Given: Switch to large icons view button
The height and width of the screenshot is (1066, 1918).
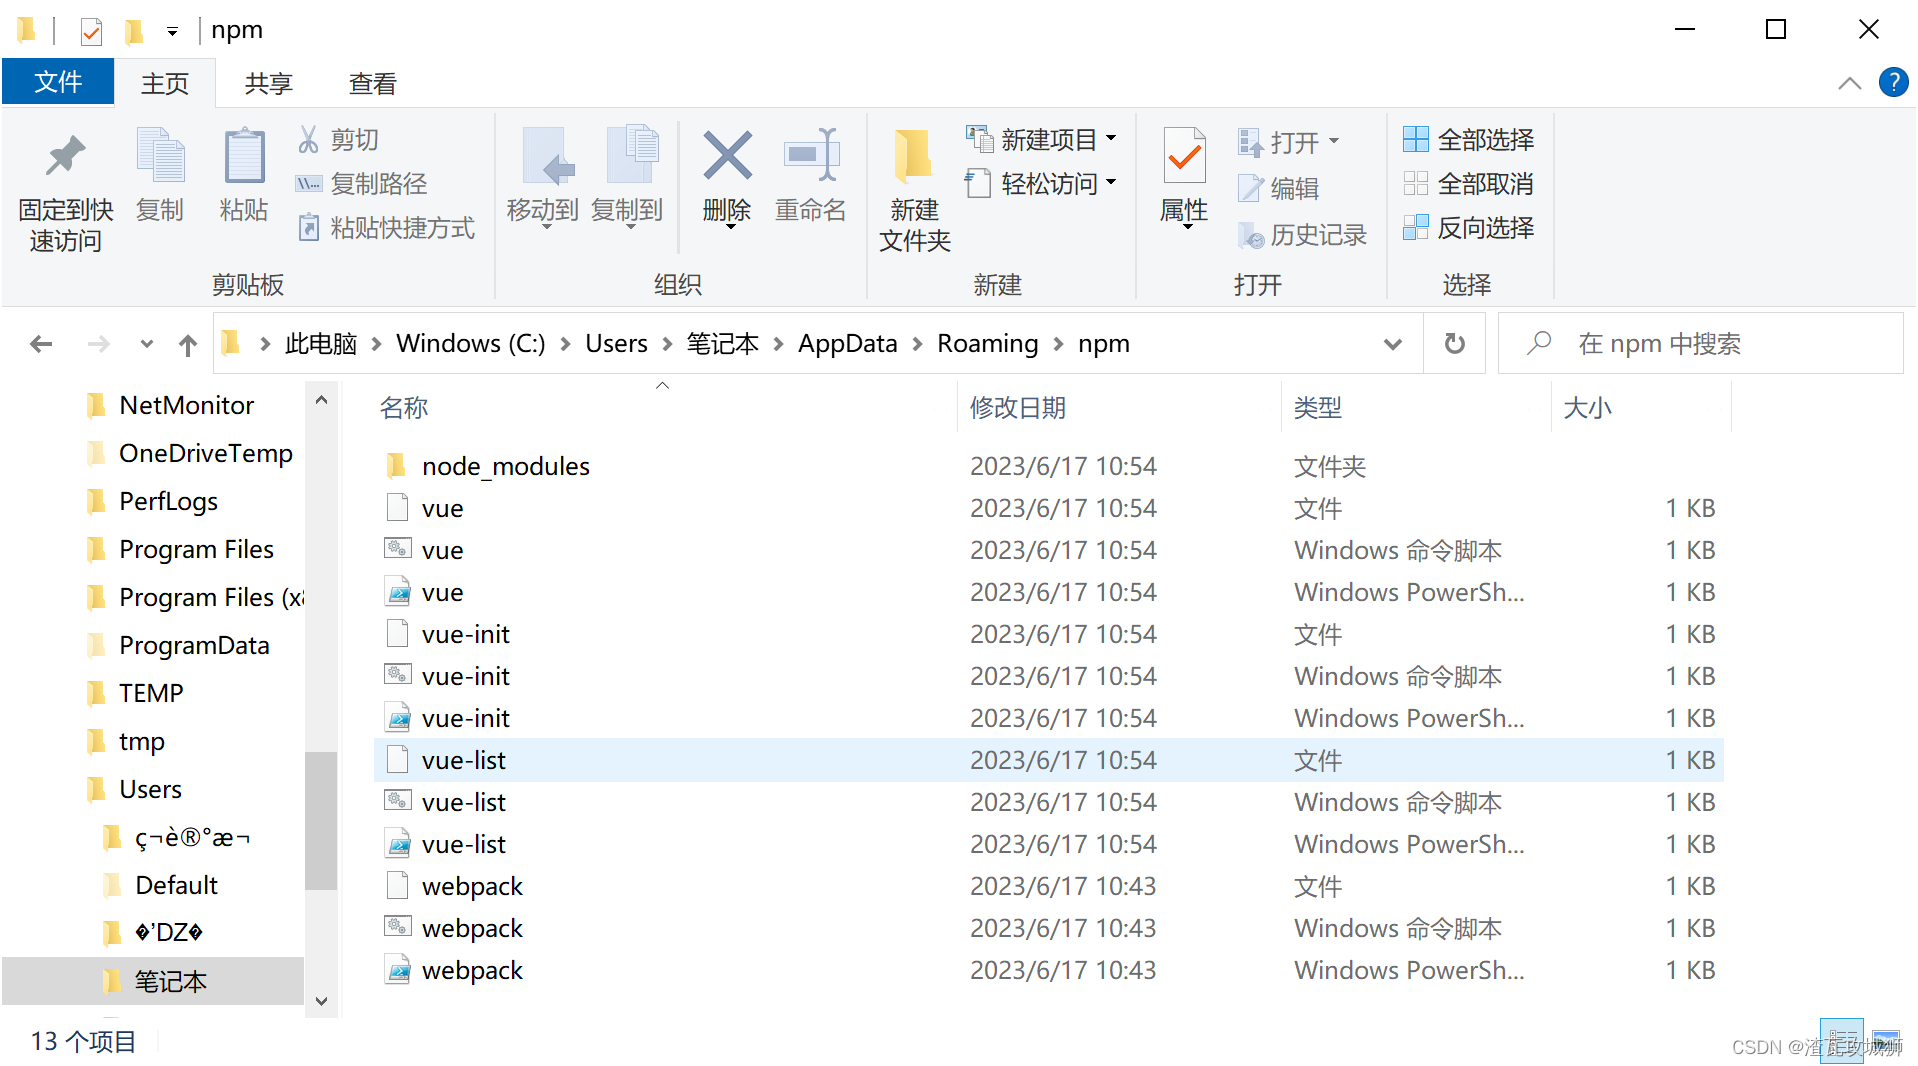Looking at the screenshot, I should click(x=1885, y=1041).
